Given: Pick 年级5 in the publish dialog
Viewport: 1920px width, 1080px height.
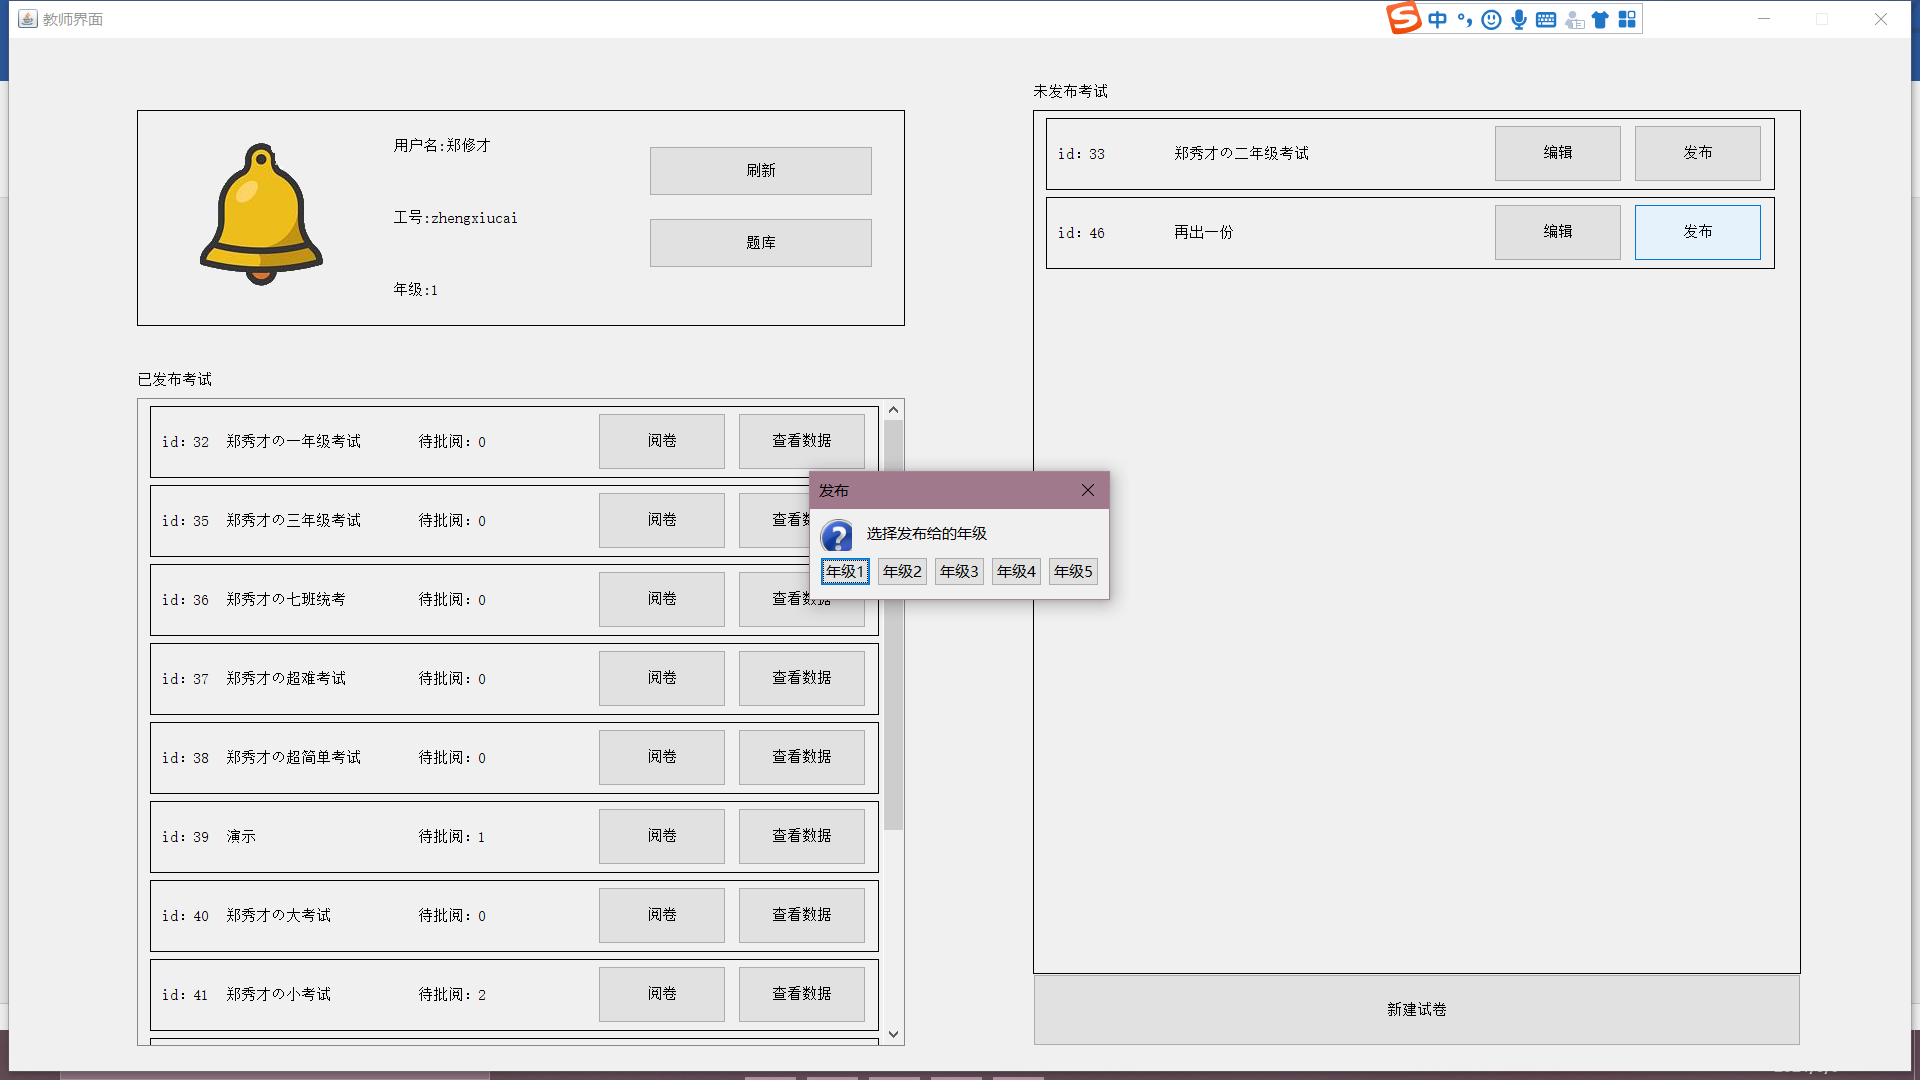Looking at the screenshot, I should click(x=1073, y=571).
